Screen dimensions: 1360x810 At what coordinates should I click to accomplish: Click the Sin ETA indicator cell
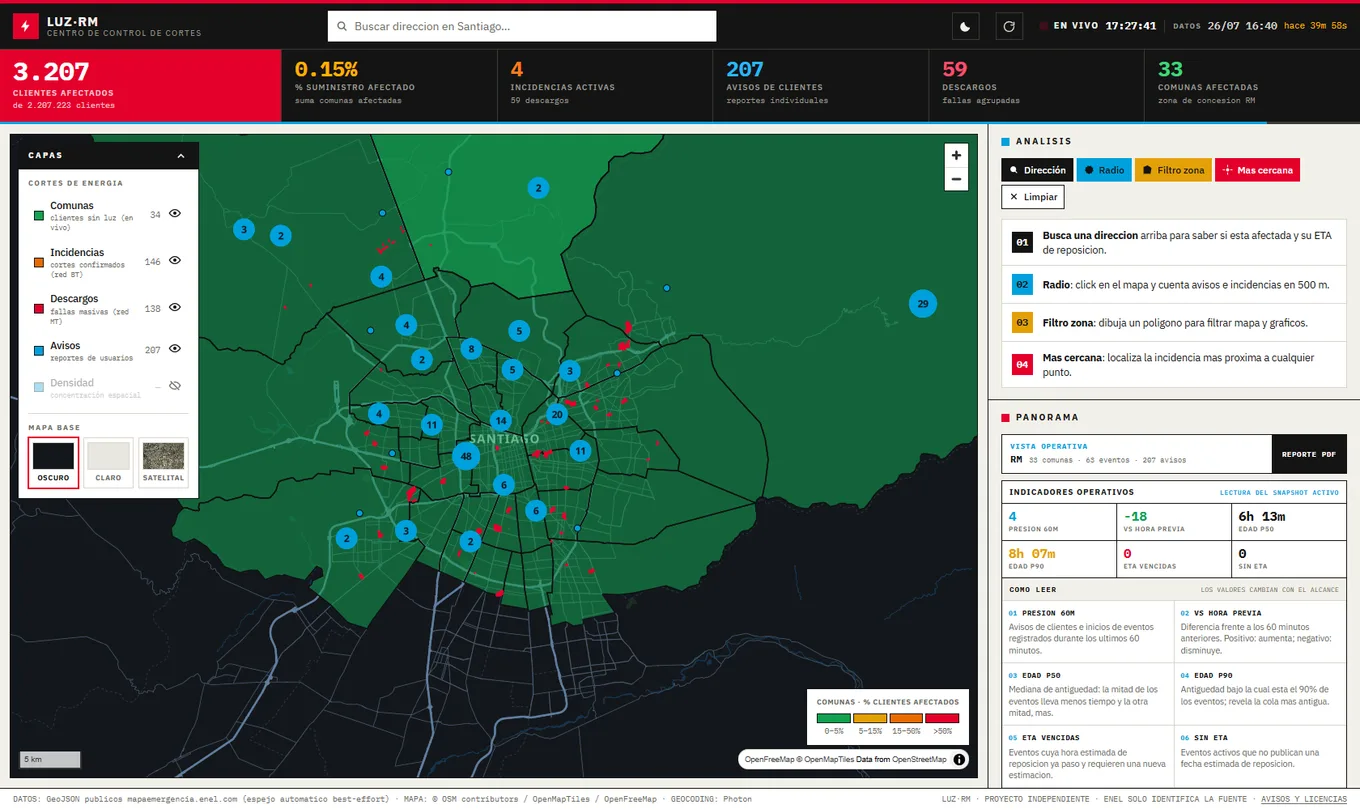1289,558
